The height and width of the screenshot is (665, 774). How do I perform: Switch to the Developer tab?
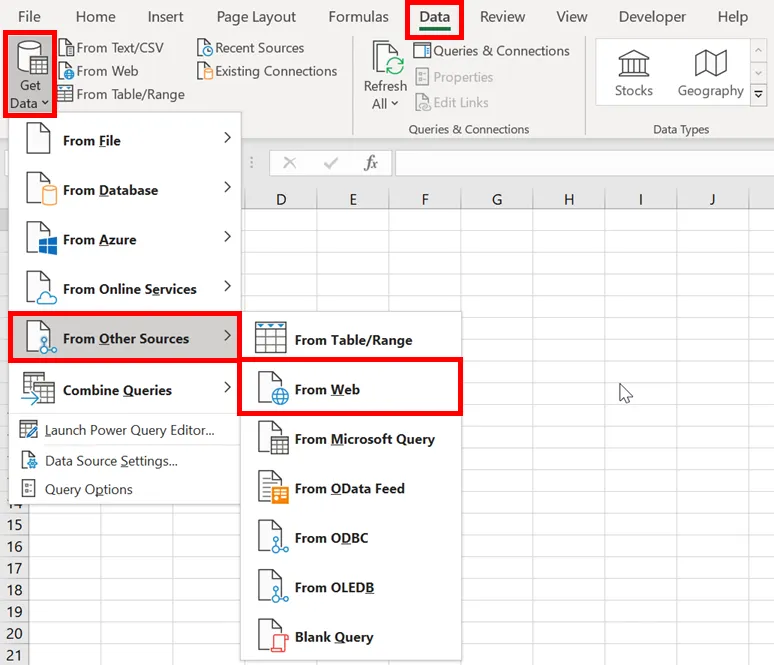[x=652, y=17]
